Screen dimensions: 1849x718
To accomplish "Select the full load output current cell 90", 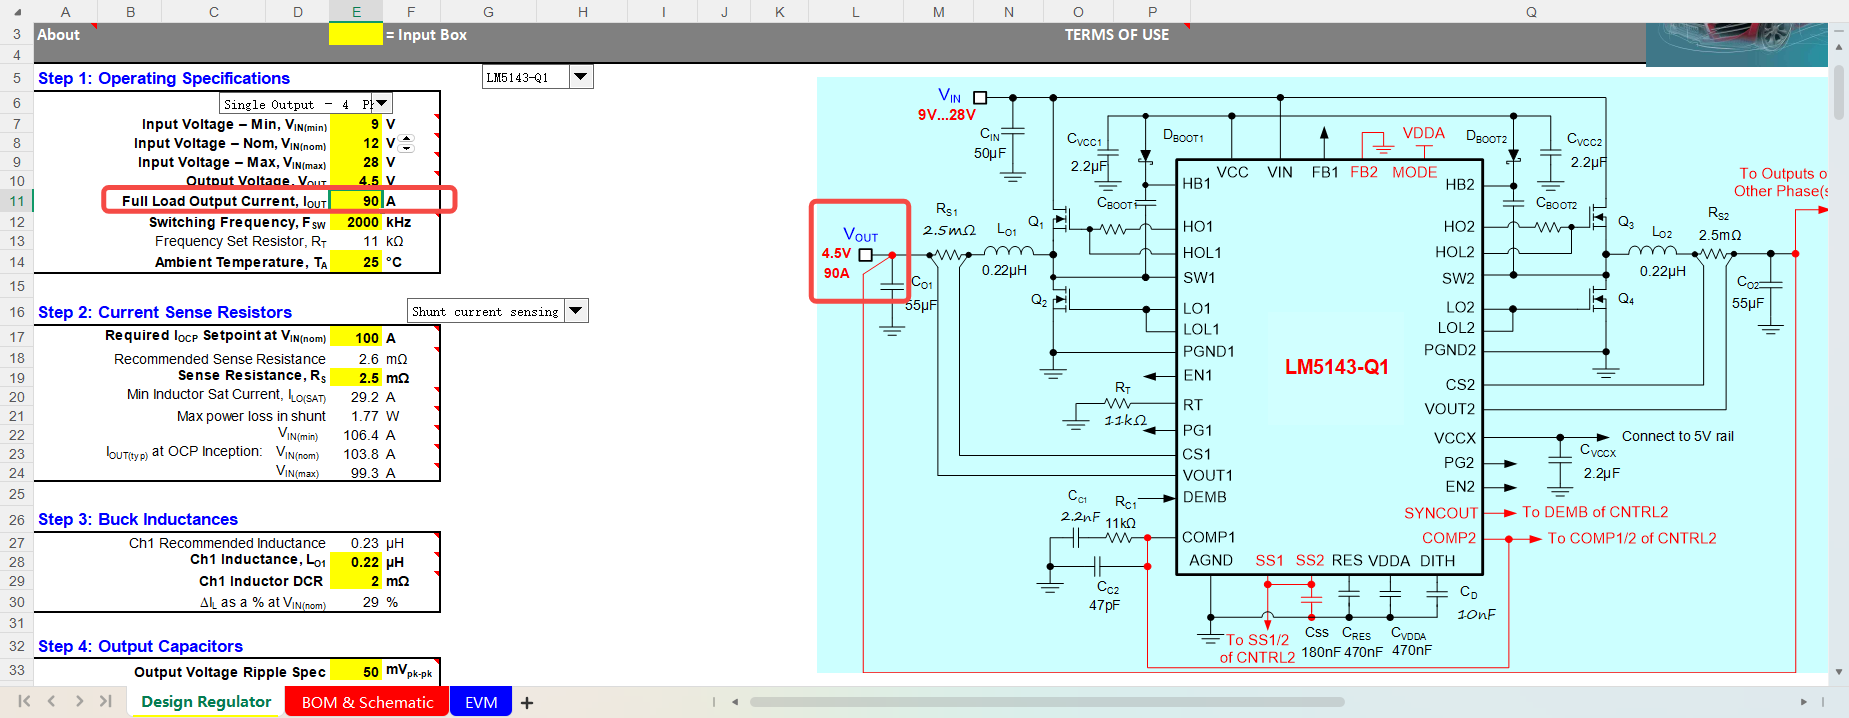I will tap(356, 201).
